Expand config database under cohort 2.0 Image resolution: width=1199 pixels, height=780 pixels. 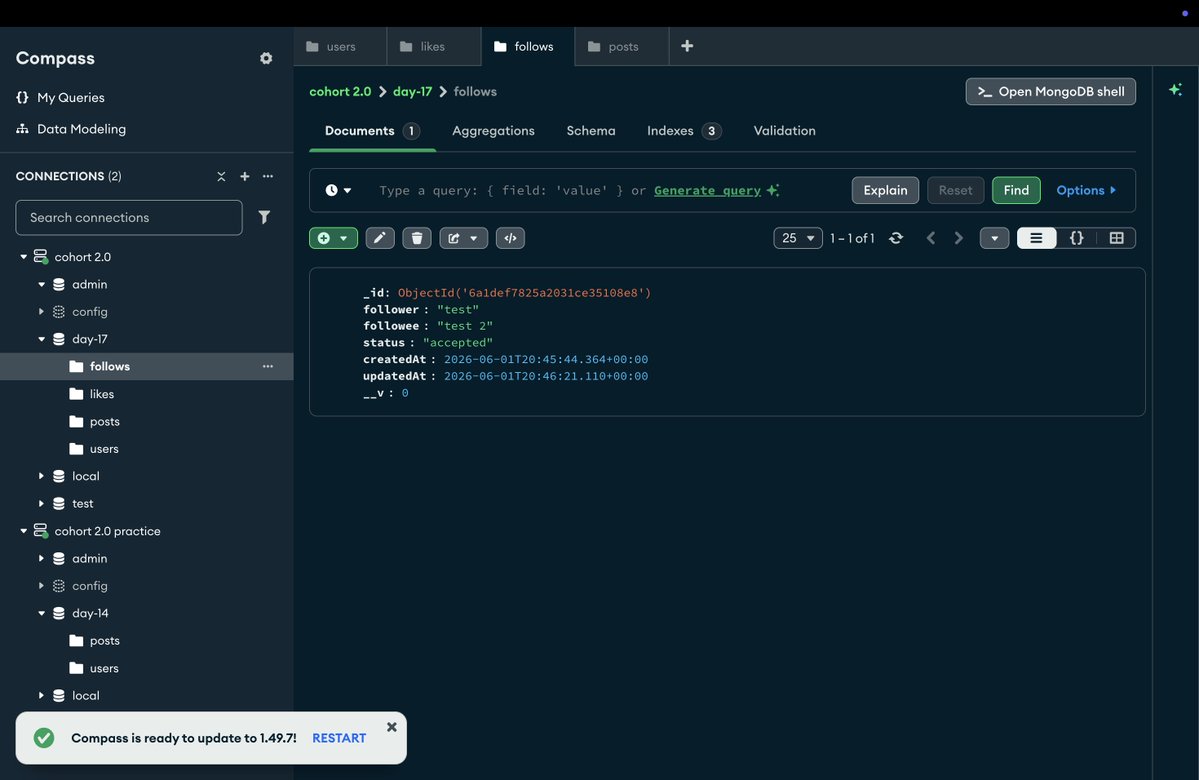tap(41, 312)
